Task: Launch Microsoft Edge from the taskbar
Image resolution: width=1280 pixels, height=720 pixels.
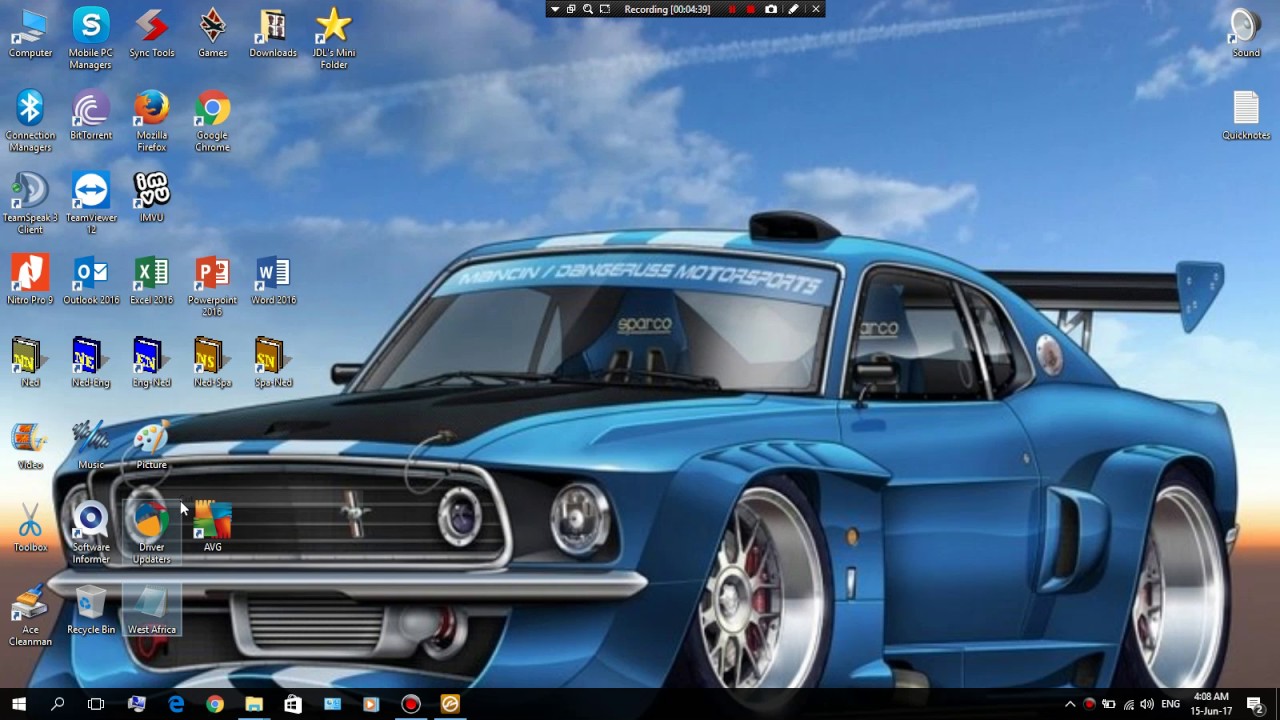Action: point(176,704)
